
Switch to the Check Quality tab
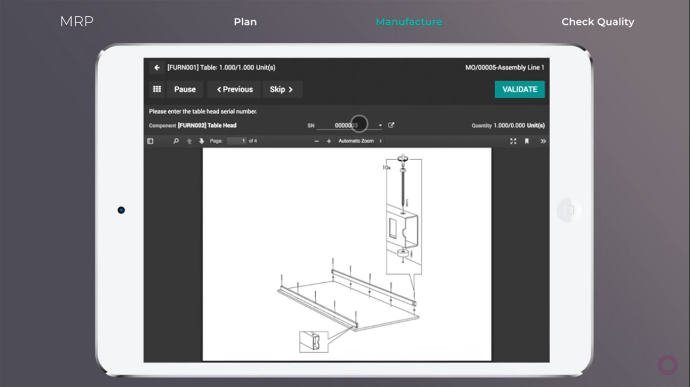598,22
